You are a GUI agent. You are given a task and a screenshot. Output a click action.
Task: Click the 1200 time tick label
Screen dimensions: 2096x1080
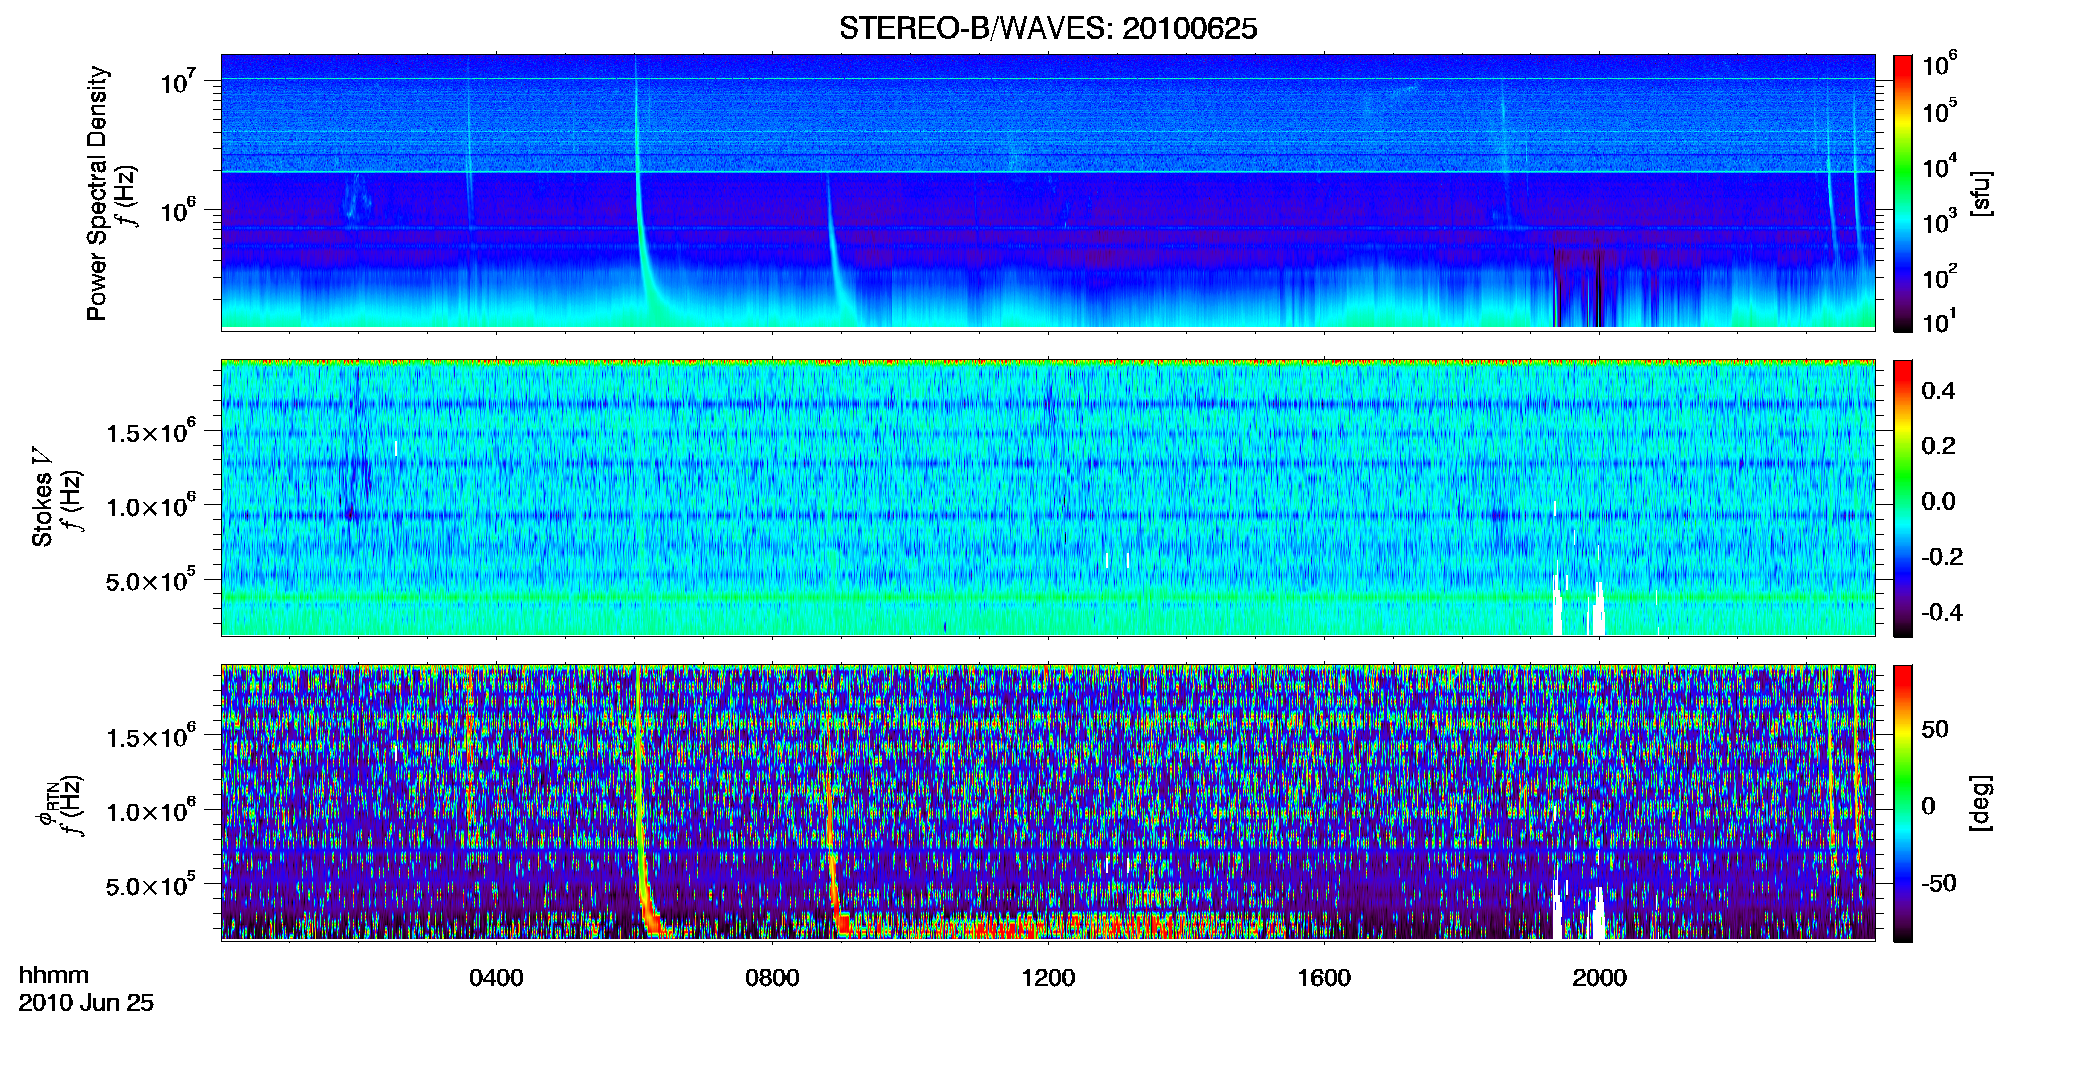click(1048, 978)
